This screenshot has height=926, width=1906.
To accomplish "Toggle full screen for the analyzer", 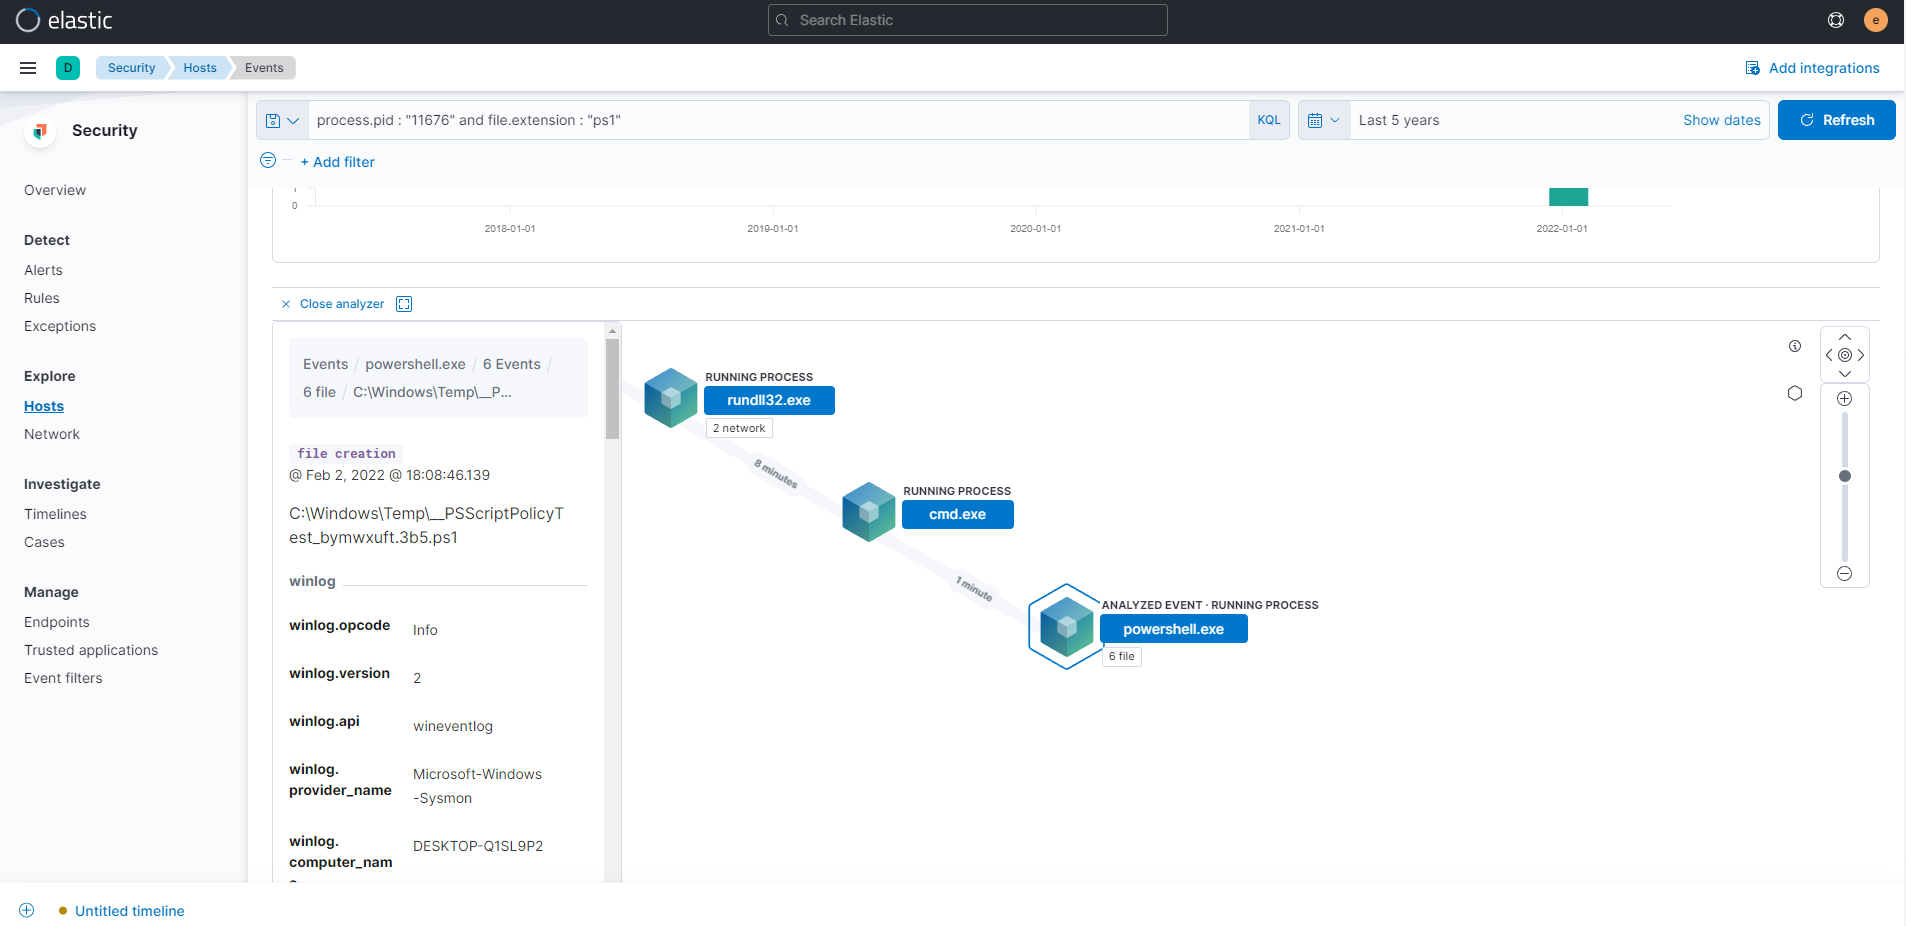I will click(404, 304).
